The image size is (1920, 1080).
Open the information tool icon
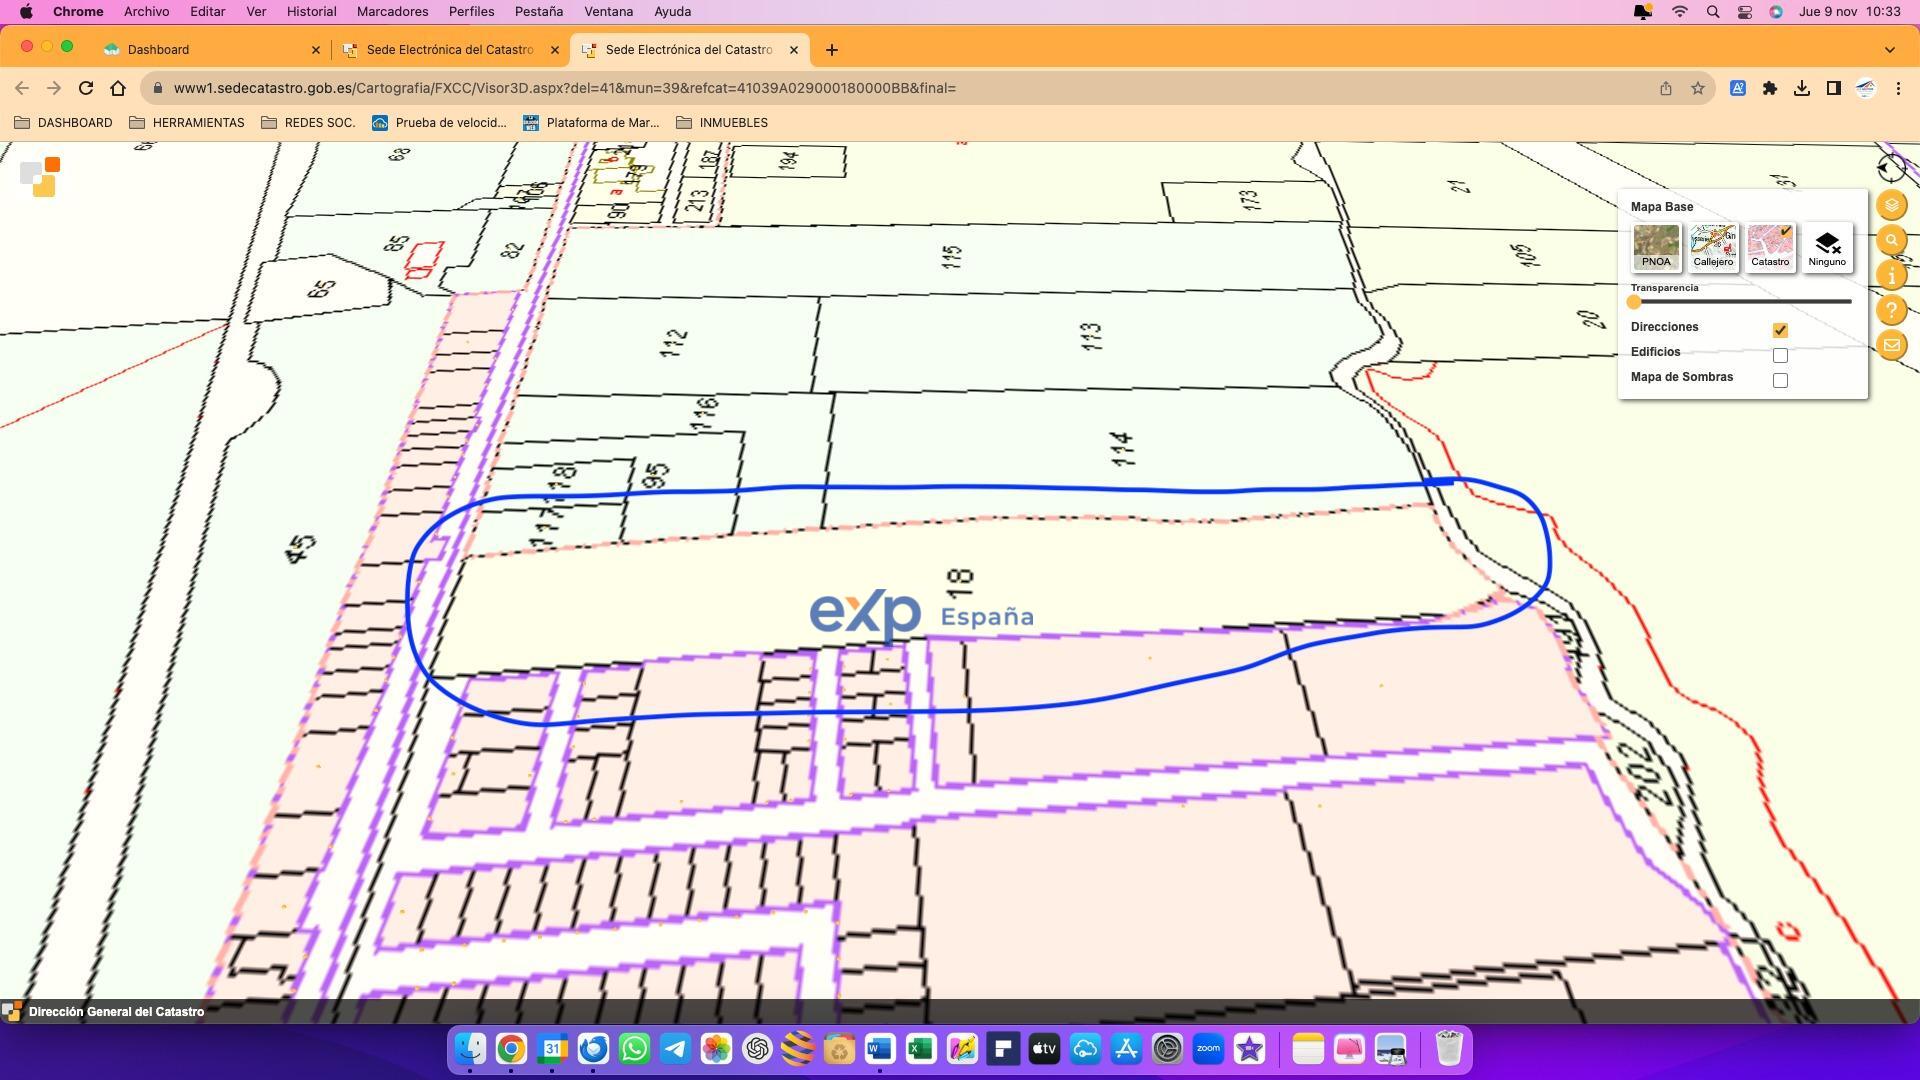(x=1891, y=275)
